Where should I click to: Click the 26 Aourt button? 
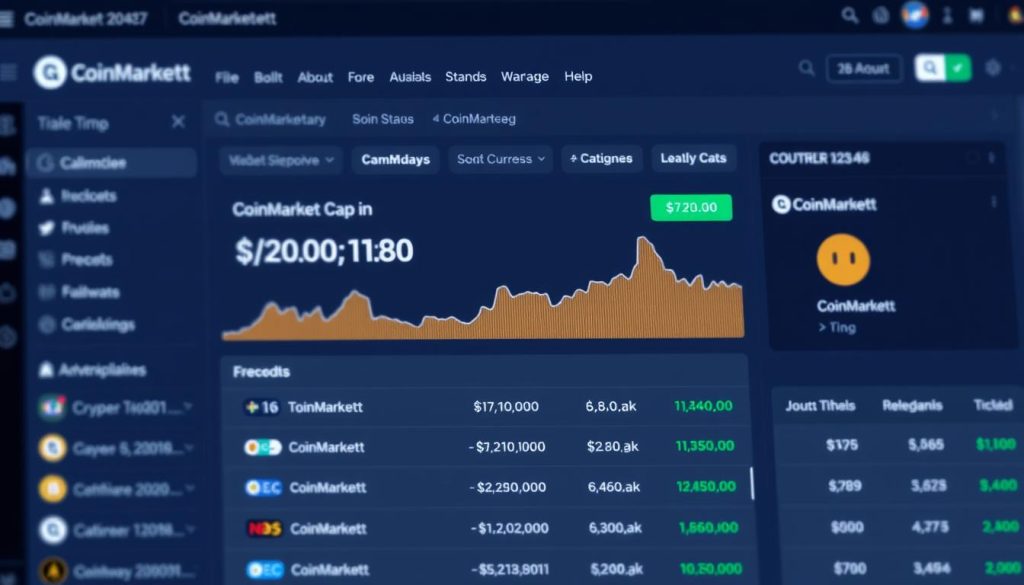click(863, 69)
